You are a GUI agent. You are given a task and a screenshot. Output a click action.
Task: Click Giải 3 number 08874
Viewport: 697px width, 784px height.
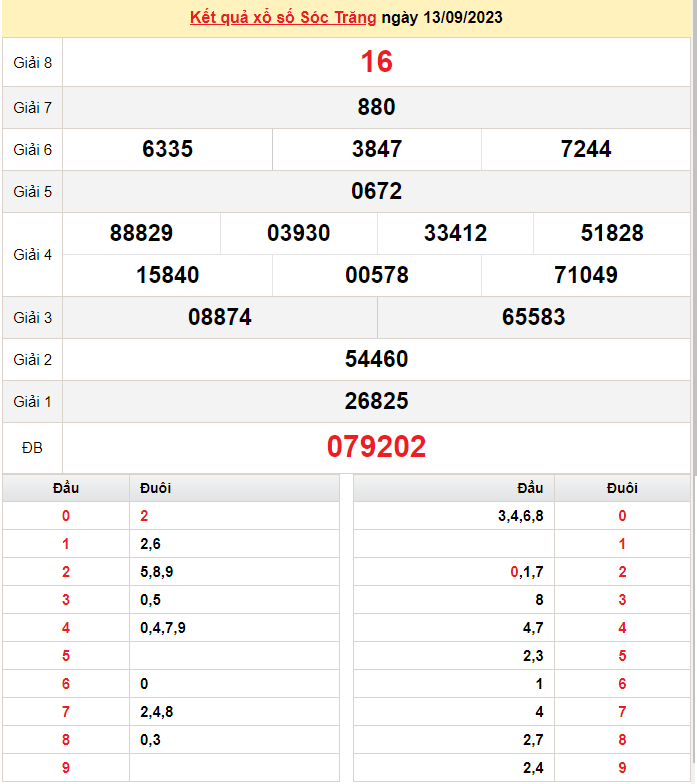[x=220, y=317]
